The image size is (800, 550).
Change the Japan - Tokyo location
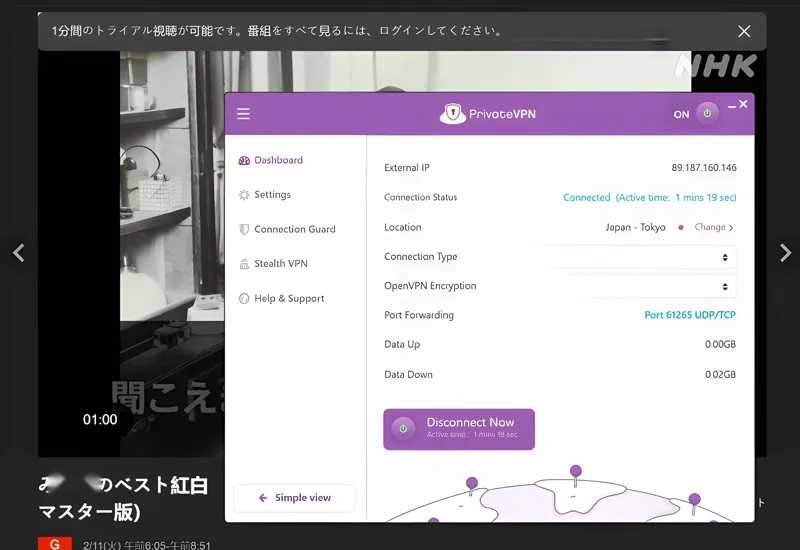pos(714,227)
